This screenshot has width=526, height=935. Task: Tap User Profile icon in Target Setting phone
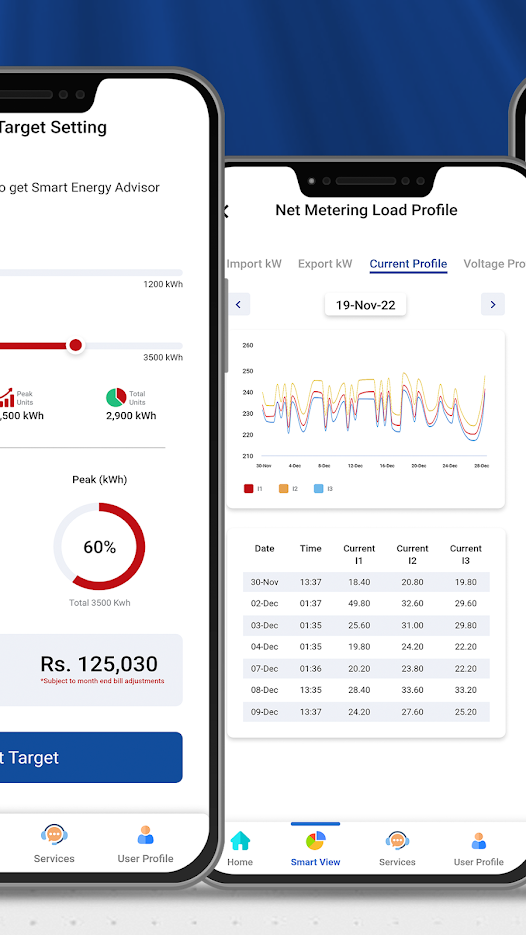(x=146, y=834)
